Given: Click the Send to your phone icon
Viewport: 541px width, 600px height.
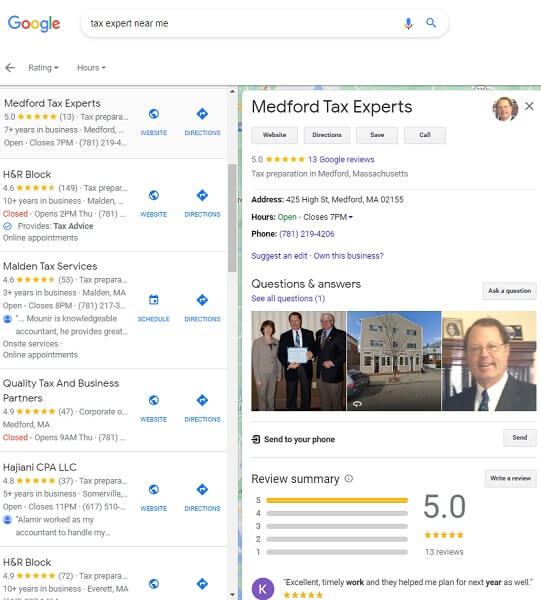Looking at the screenshot, I should tap(256, 439).
